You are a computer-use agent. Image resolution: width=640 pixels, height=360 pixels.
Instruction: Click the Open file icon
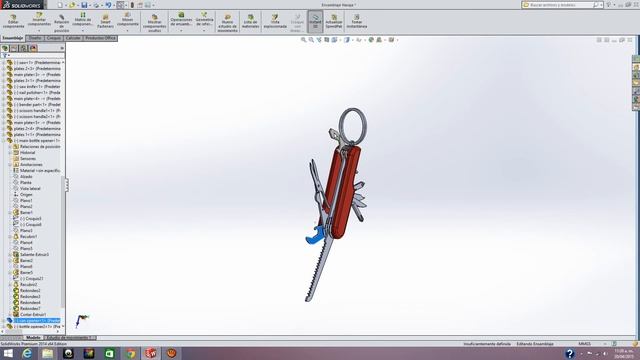point(72,5)
